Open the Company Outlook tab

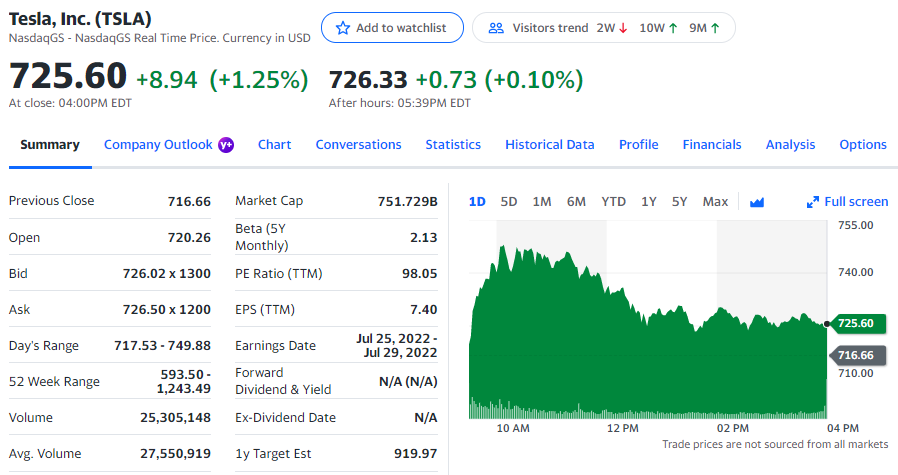(158, 145)
